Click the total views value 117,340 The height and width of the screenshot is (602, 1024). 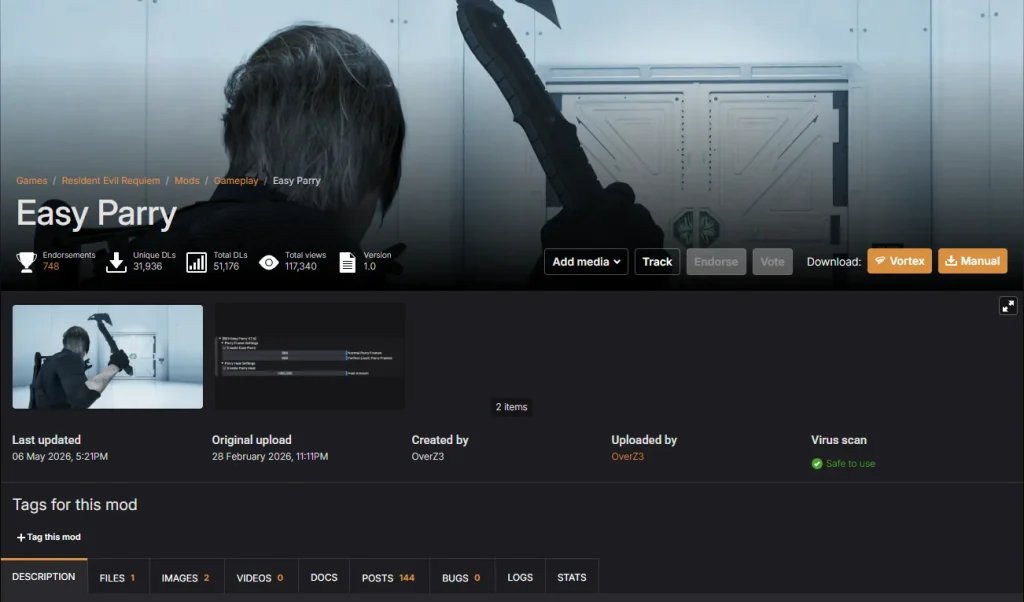(300, 266)
